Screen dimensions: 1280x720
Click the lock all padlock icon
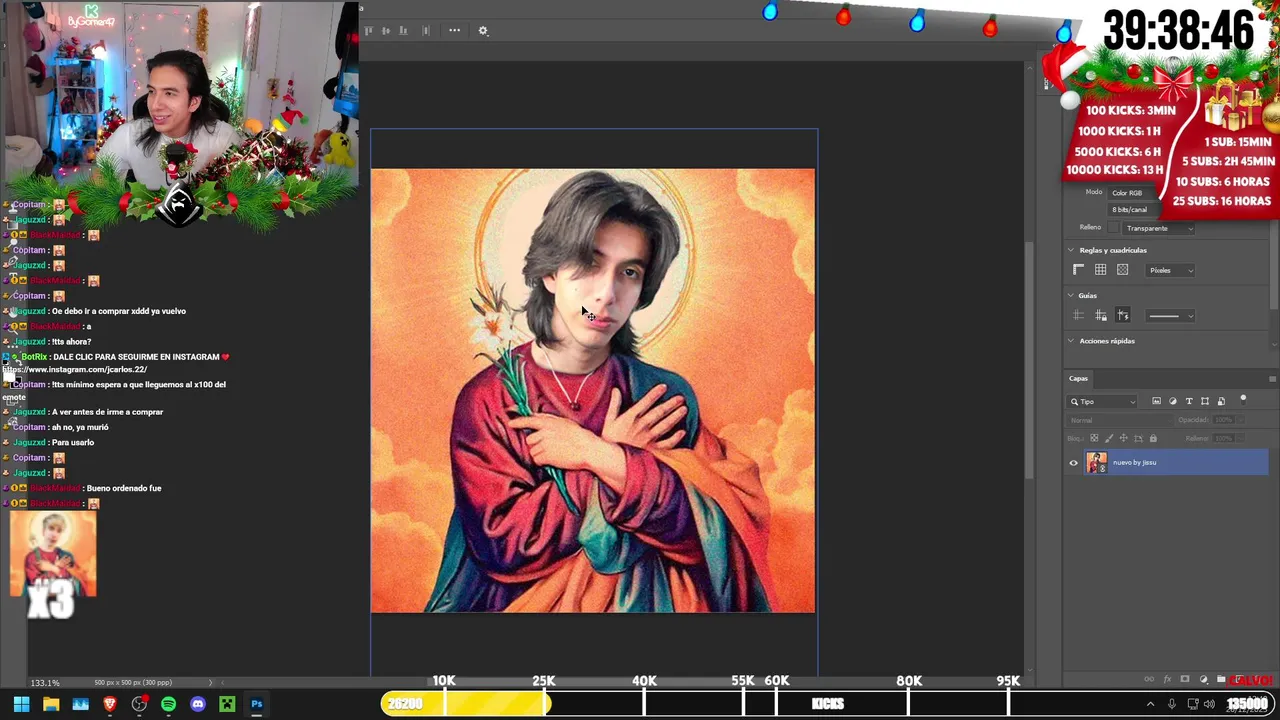point(1153,438)
